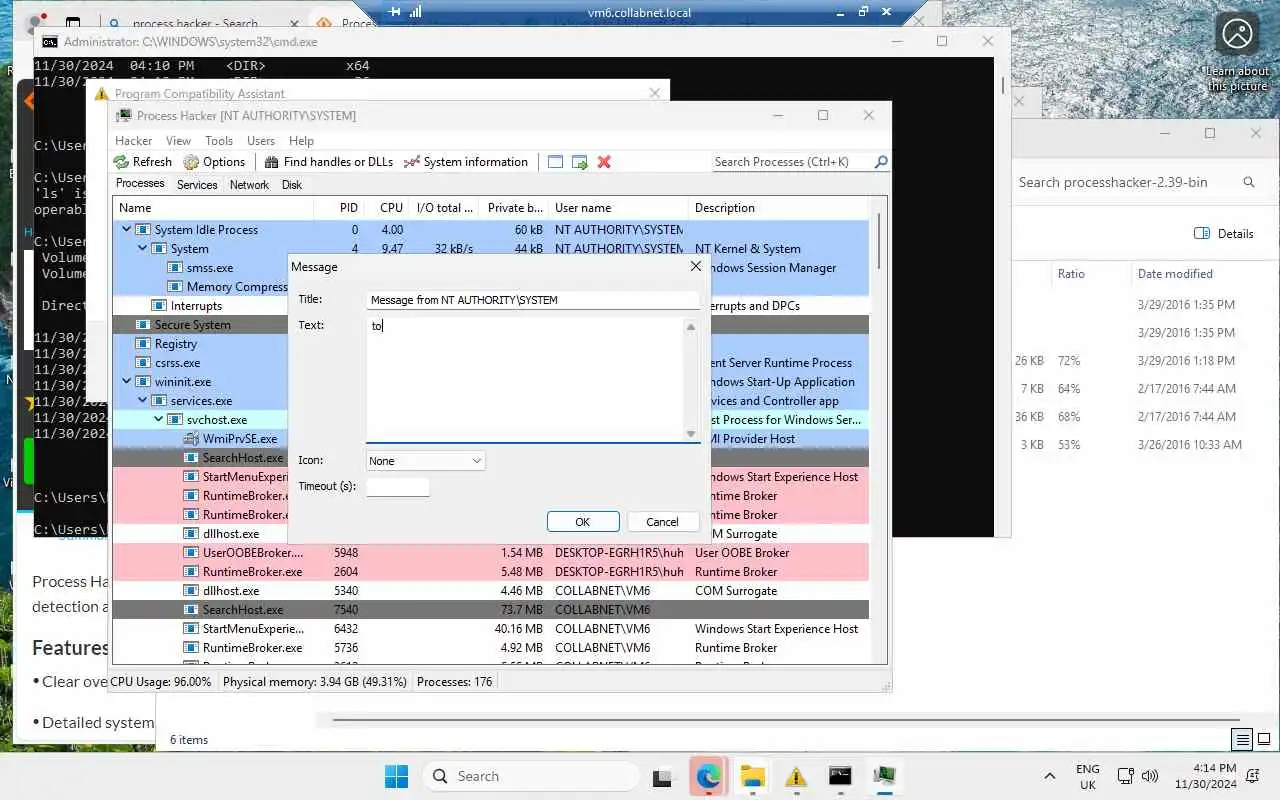Select the SearchHost.exe row with PID 7540
This screenshot has height=800, width=1280.
click(x=490, y=610)
